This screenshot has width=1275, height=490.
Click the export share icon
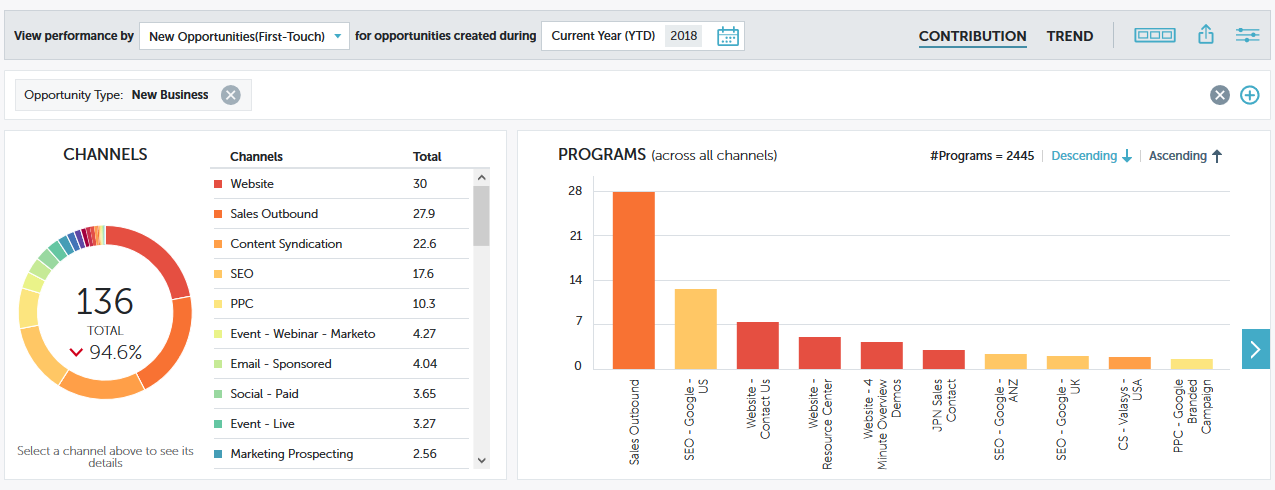point(1205,35)
